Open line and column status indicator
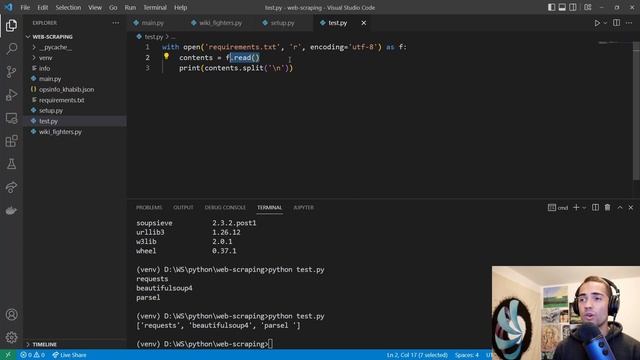640x360 pixels. tap(417, 355)
